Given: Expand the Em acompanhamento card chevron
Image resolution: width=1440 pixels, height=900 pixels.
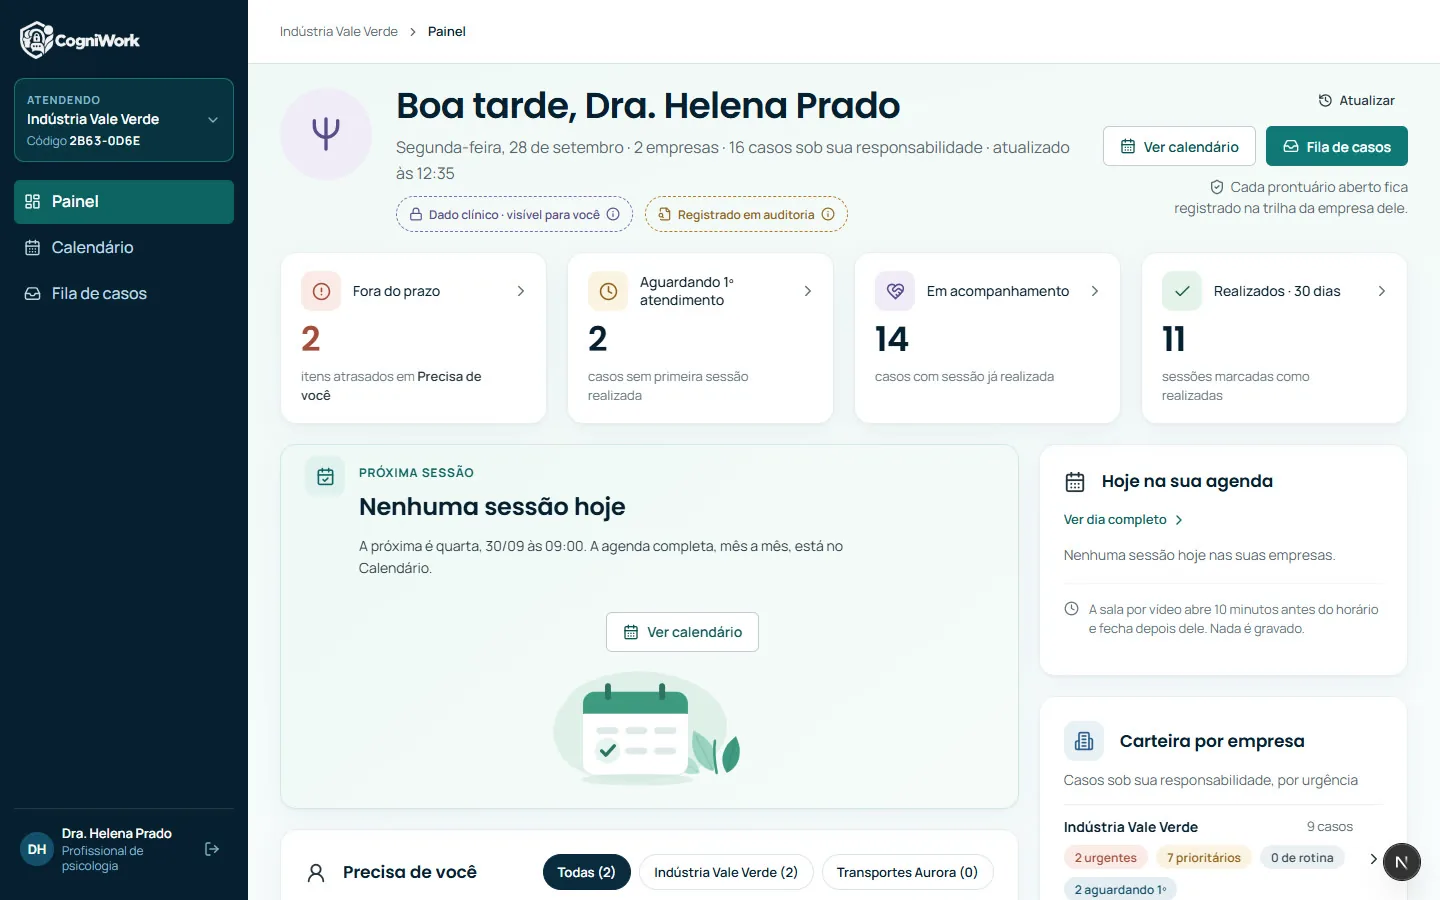Looking at the screenshot, I should [x=1095, y=291].
